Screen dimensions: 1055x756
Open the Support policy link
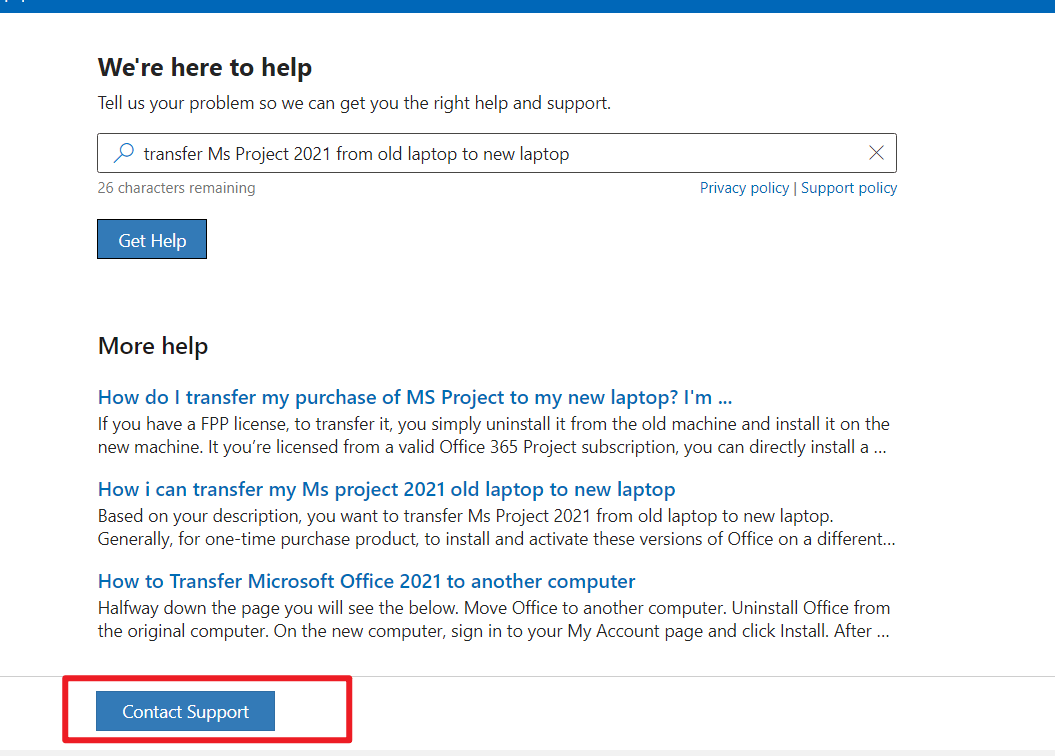(x=848, y=188)
